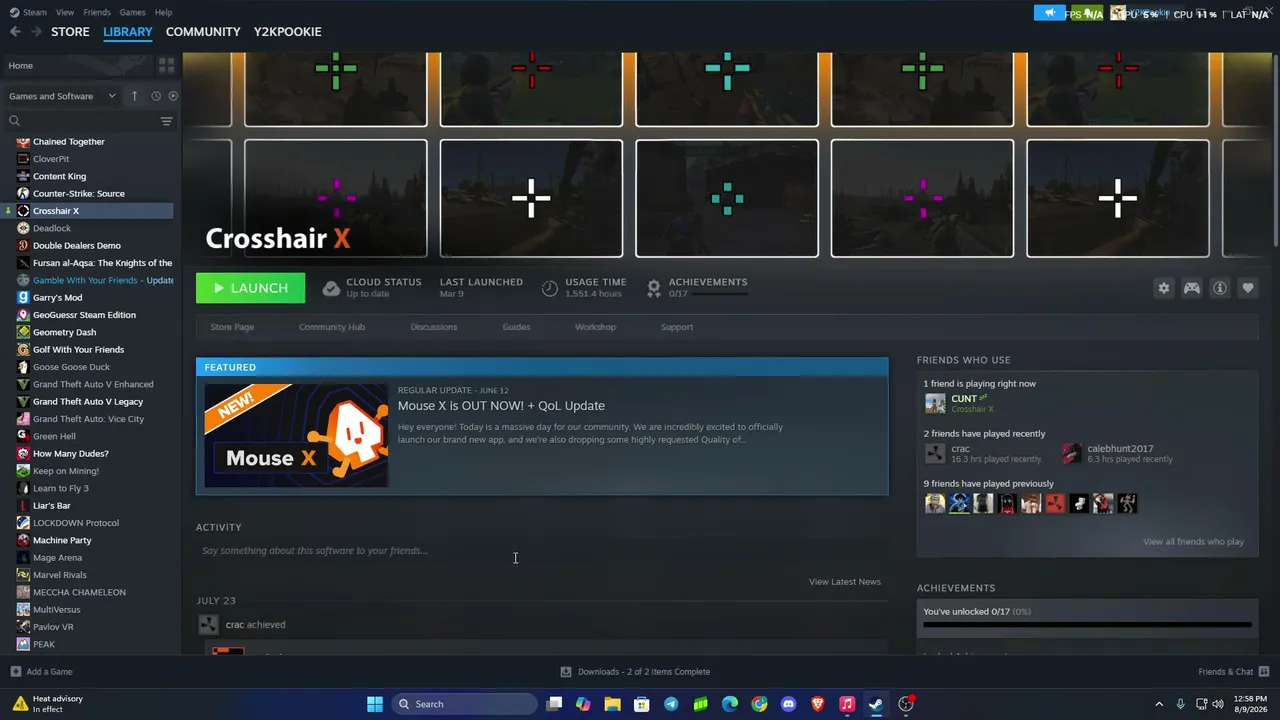1280x720 pixels.
Task: Toggle ready-to-play filter icon
Action: [173, 96]
